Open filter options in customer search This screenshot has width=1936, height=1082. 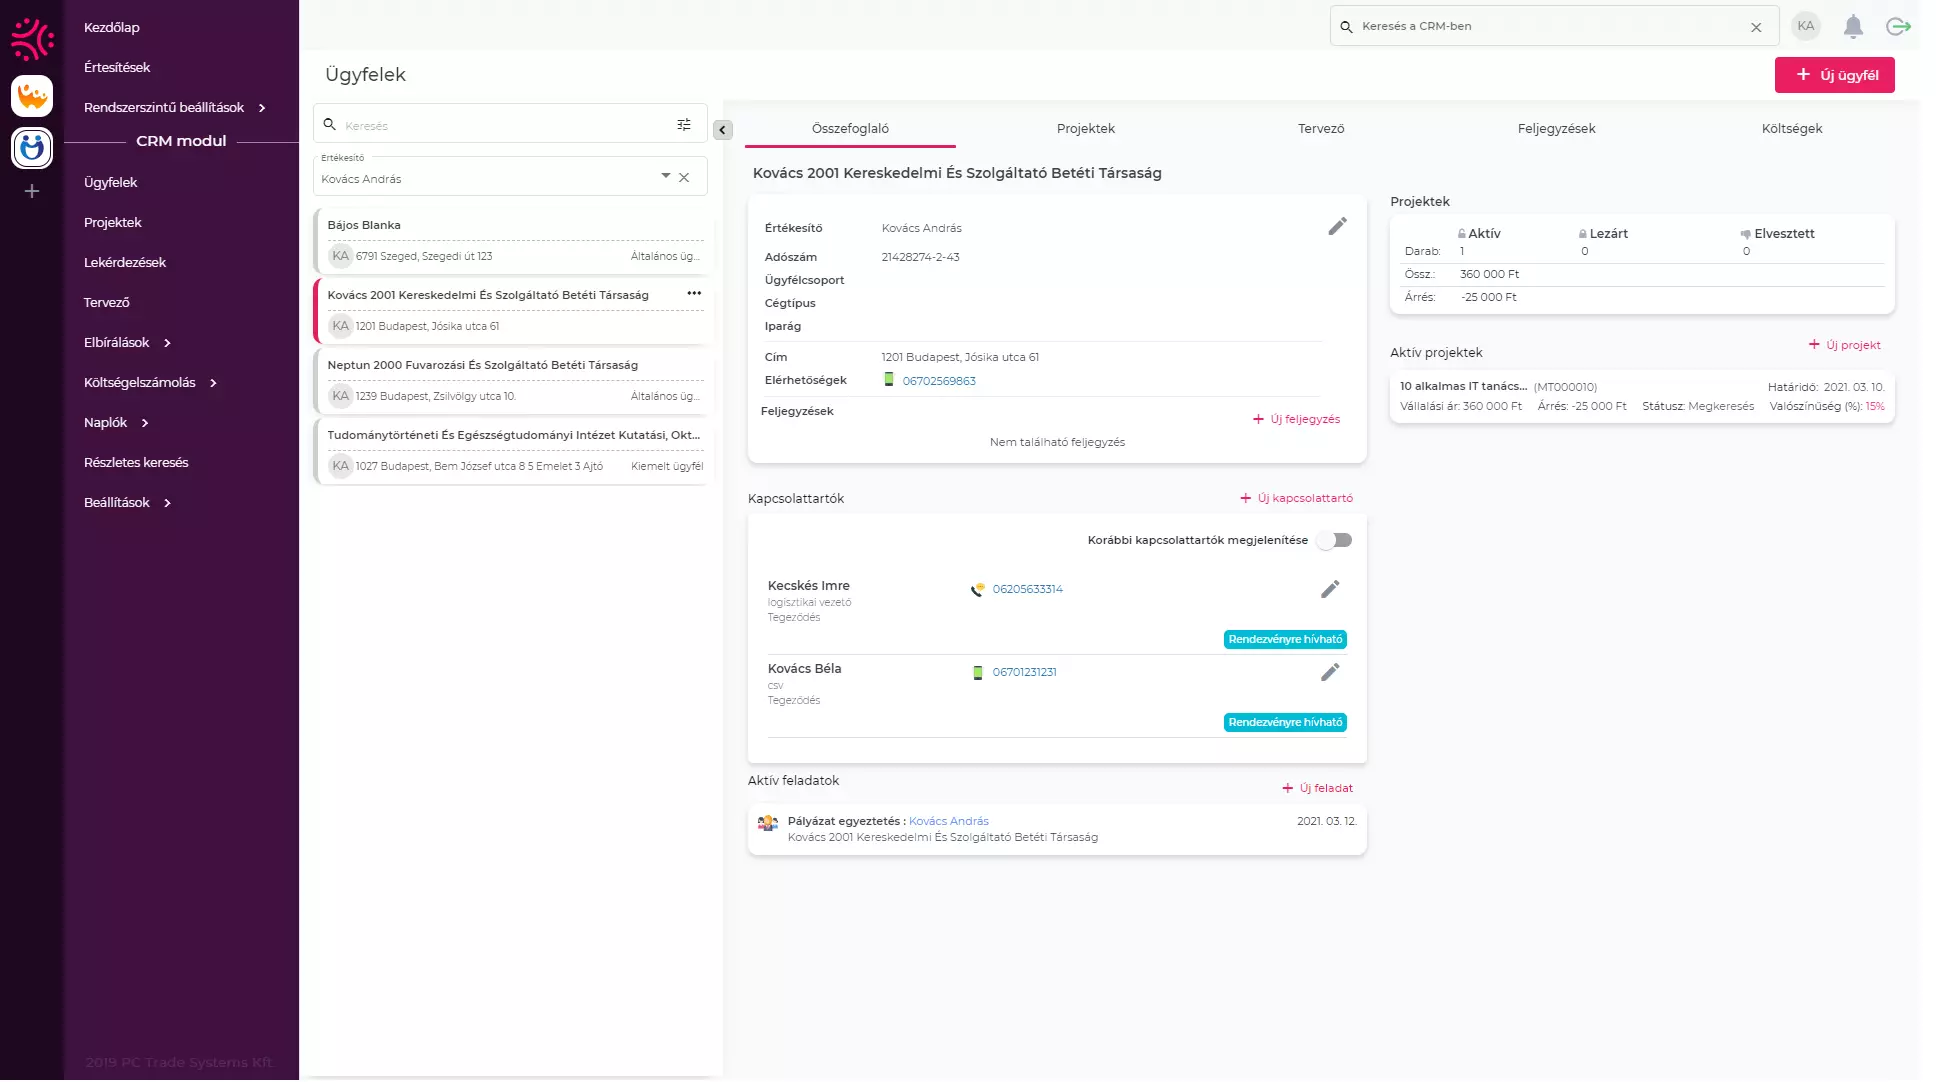point(684,125)
